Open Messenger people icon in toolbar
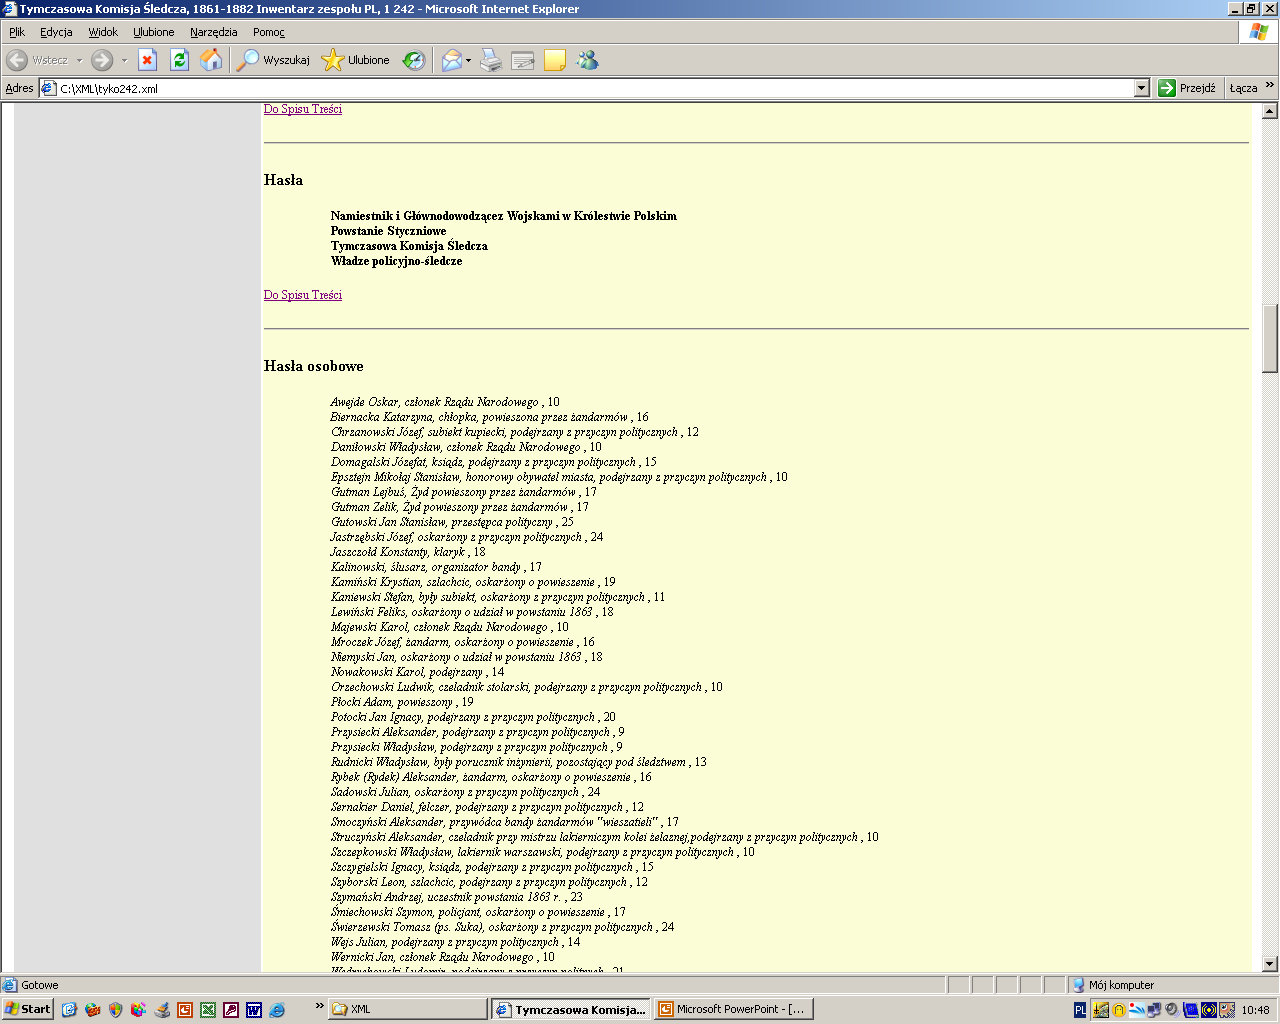 click(587, 60)
